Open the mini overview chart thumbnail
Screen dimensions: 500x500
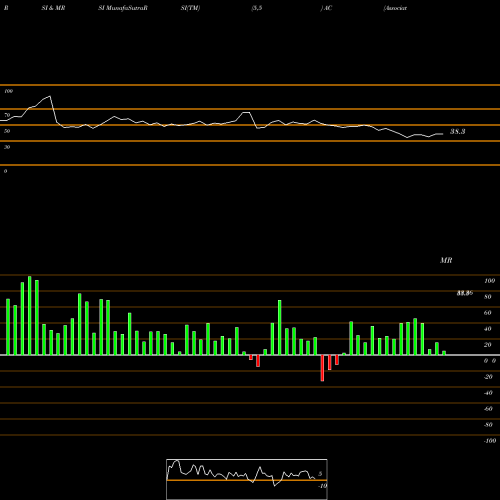coord(247,479)
